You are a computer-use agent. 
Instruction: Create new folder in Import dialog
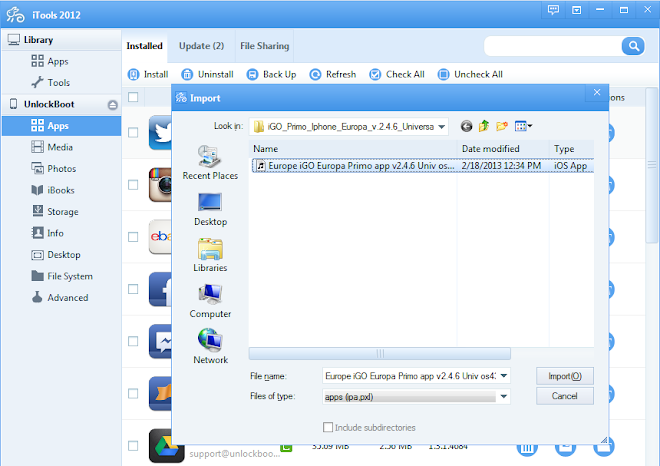[502, 126]
